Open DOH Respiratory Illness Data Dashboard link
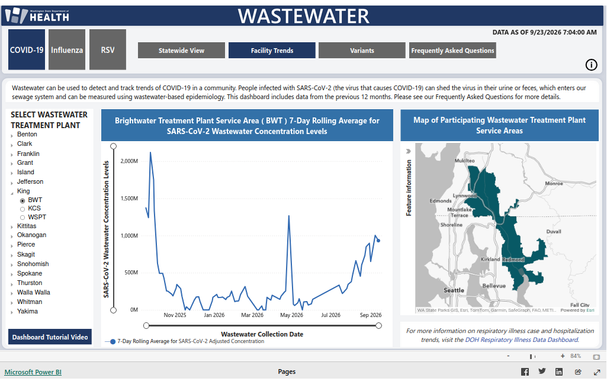The image size is (607, 380). [522, 340]
